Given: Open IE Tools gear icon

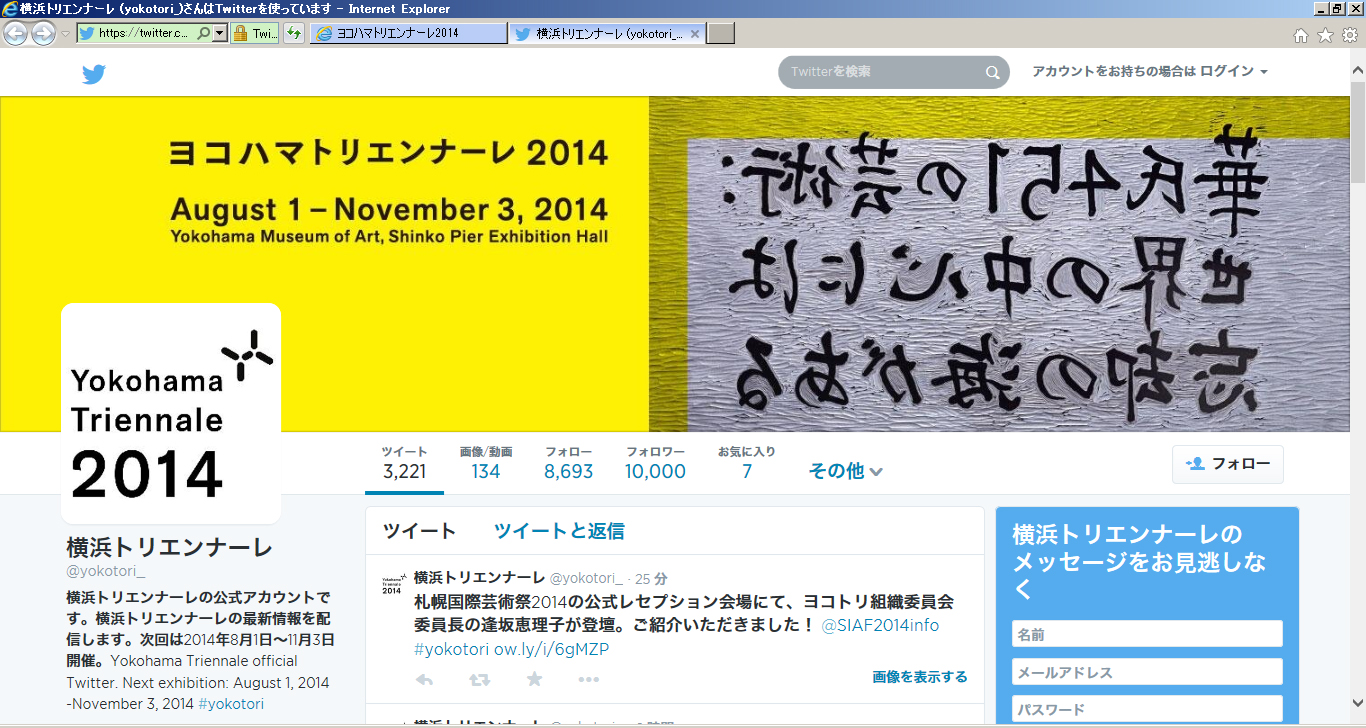Looking at the screenshot, I should click(1349, 35).
